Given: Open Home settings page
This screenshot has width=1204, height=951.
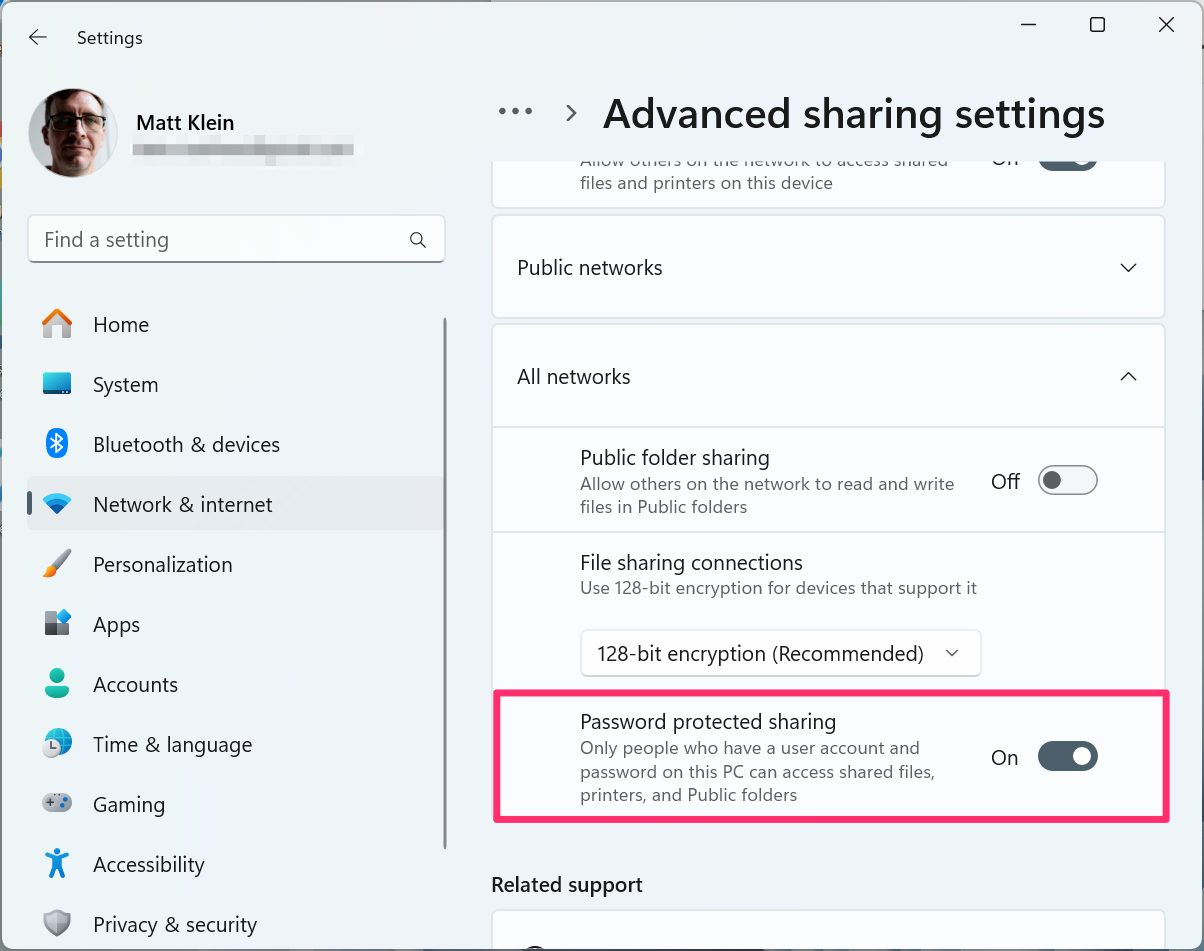Looking at the screenshot, I should pos(236,324).
